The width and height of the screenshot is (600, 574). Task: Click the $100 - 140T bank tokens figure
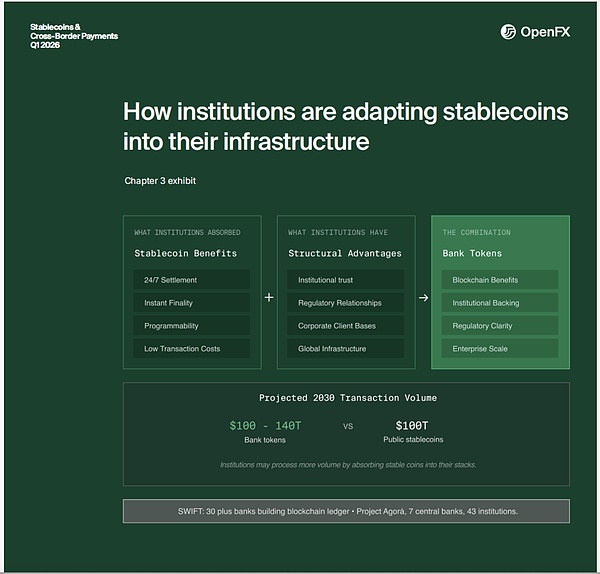click(x=265, y=425)
